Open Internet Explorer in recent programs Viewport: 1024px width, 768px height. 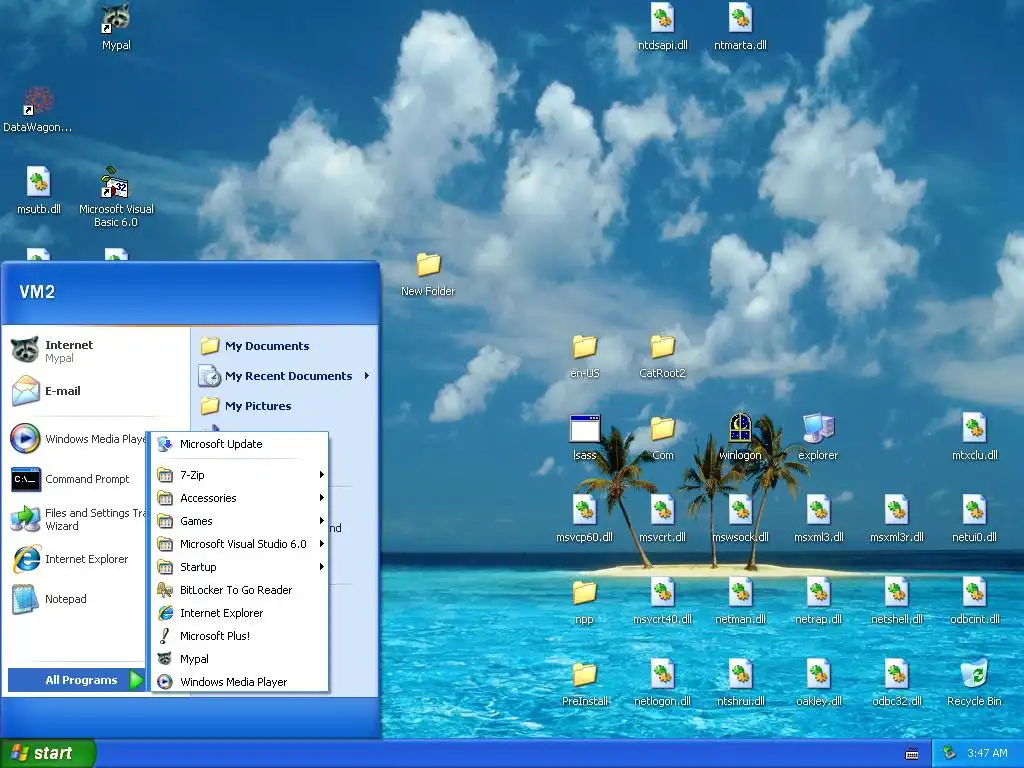coord(77,559)
